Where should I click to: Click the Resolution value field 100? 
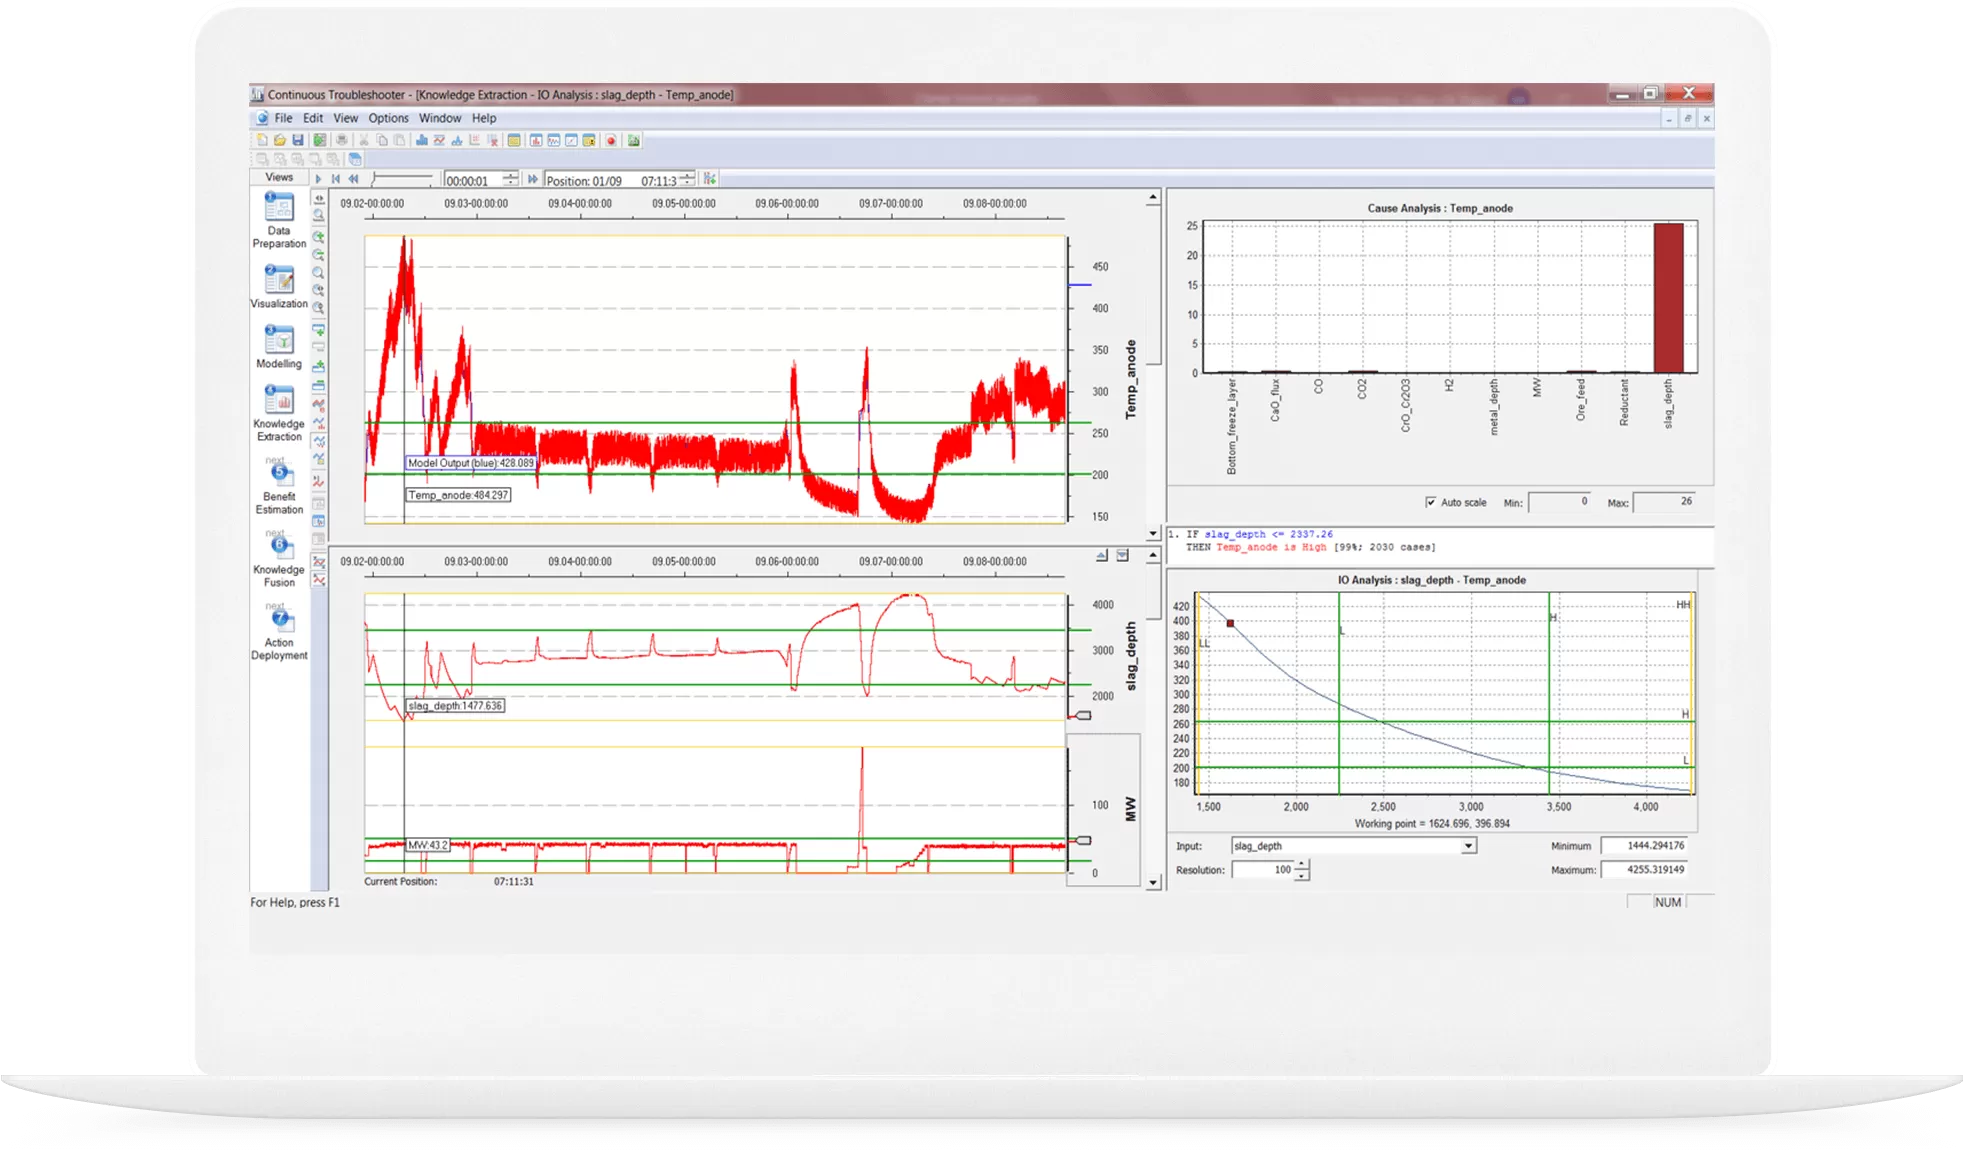(x=1263, y=870)
